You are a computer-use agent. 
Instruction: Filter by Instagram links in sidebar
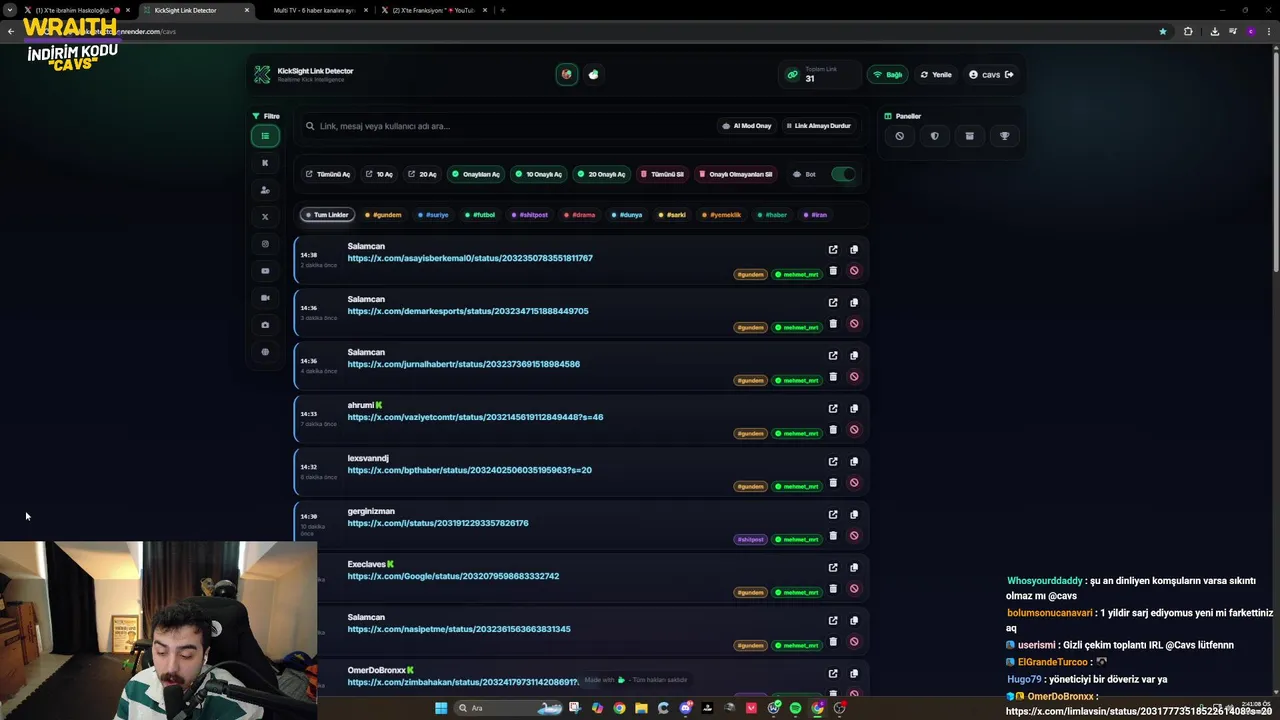click(265, 244)
